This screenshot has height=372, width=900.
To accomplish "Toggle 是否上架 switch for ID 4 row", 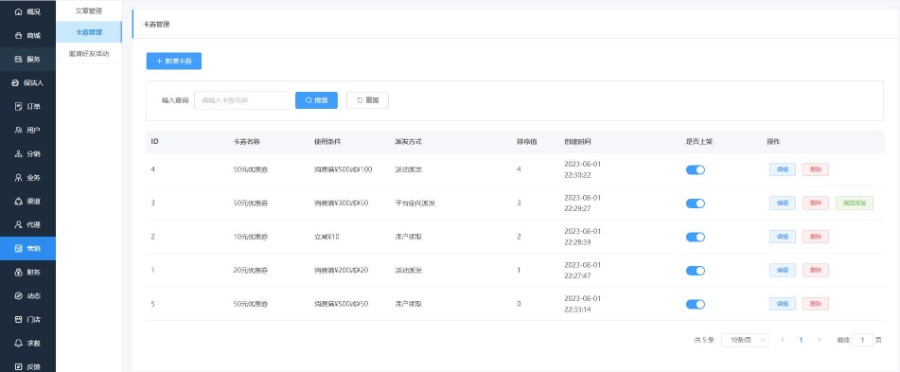I will click(695, 170).
